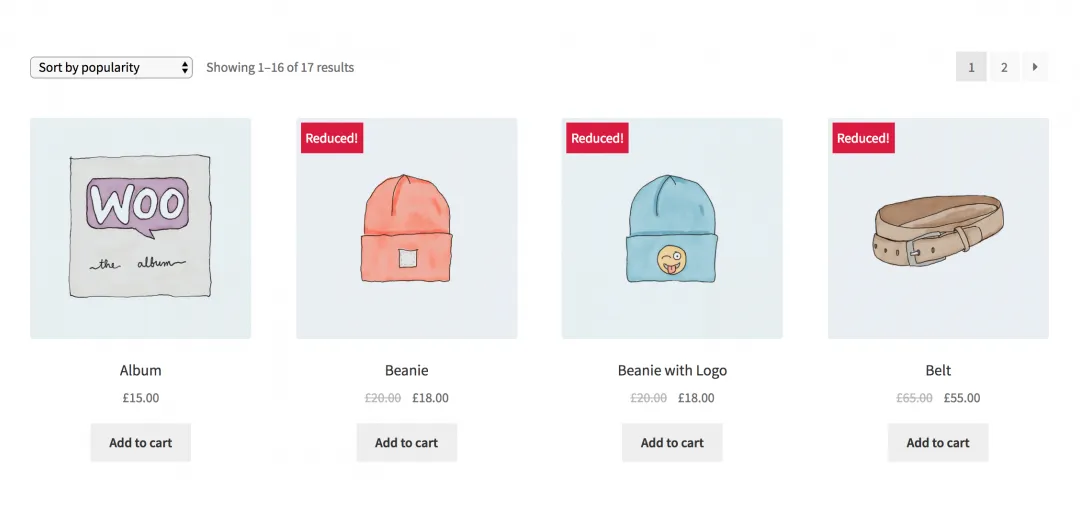Open the Album product image

[141, 228]
